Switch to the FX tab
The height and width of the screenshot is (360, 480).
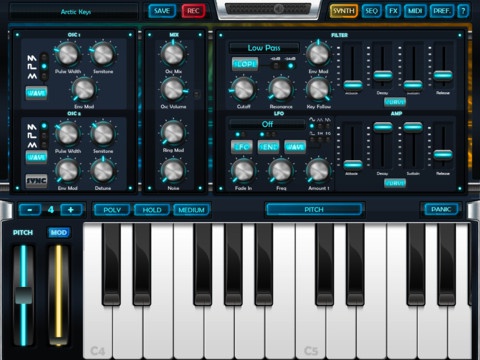393,11
